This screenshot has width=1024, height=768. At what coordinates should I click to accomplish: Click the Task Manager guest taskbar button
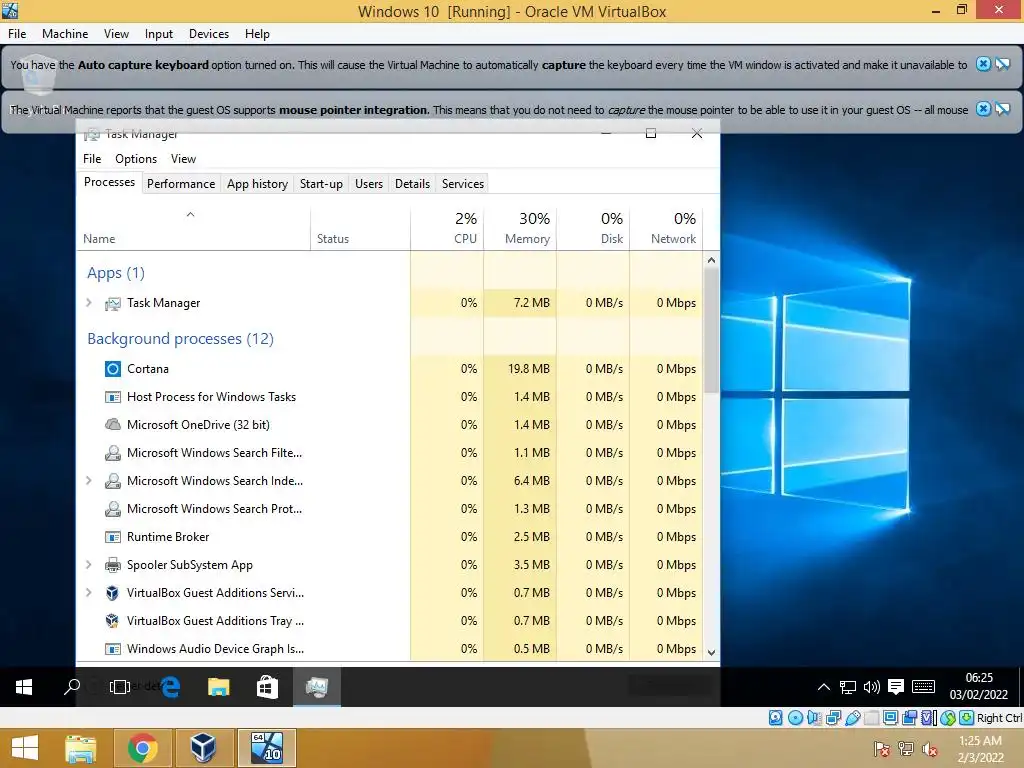point(317,687)
